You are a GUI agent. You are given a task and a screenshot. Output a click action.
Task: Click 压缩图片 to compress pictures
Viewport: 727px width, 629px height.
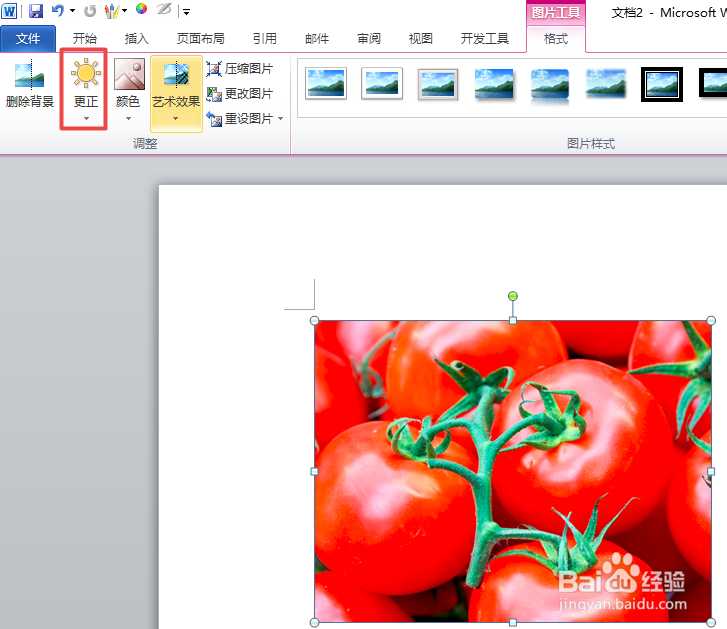(240, 69)
